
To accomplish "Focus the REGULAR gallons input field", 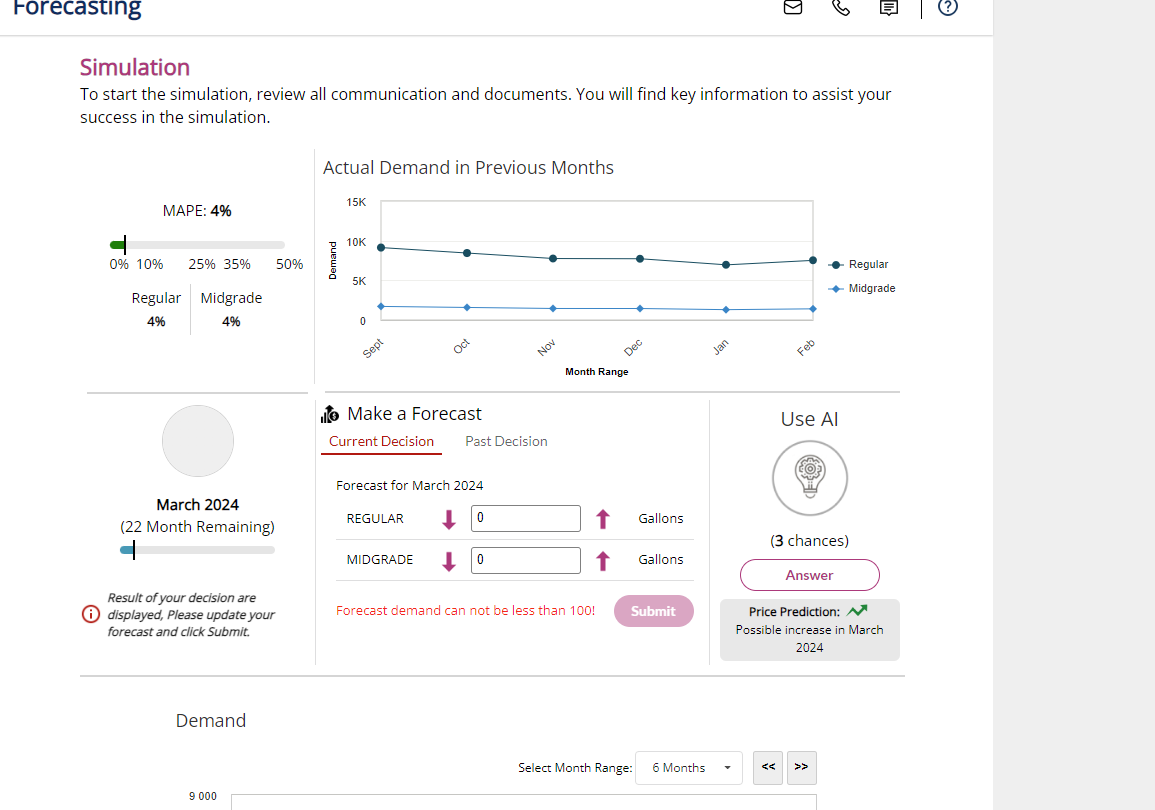I will 525,518.
